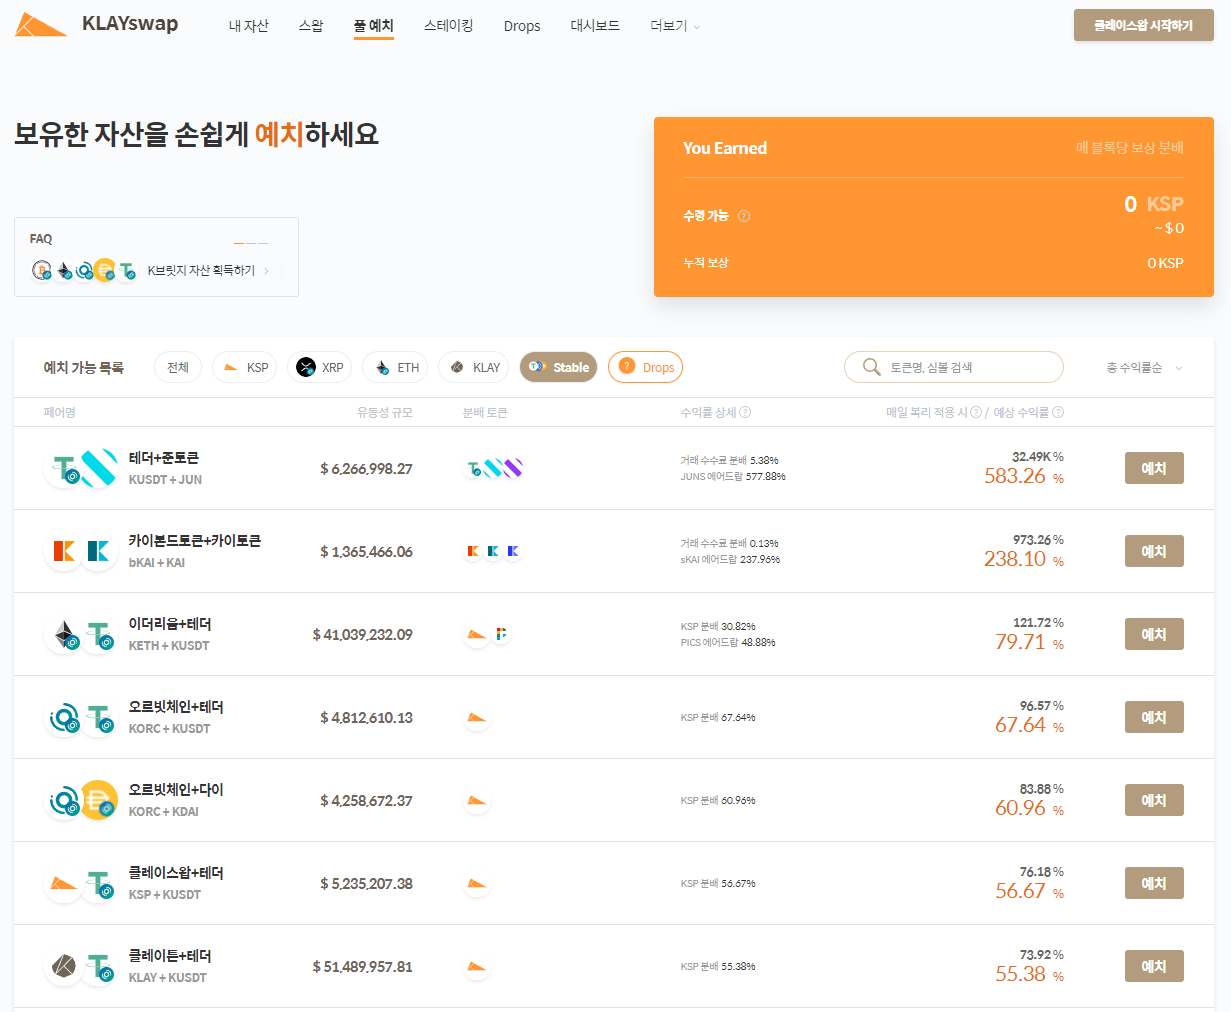Click 예치 for the KORC + KUSDT pool
Image resolution: width=1231 pixels, height=1012 pixels.
pos(1154,717)
